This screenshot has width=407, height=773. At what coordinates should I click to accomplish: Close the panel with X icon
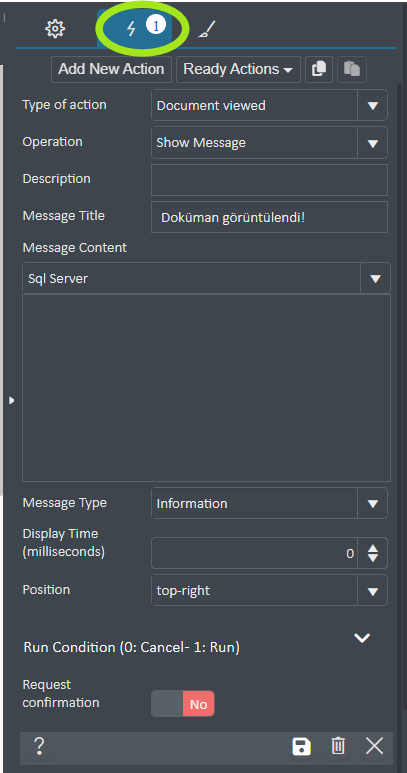coord(374,746)
